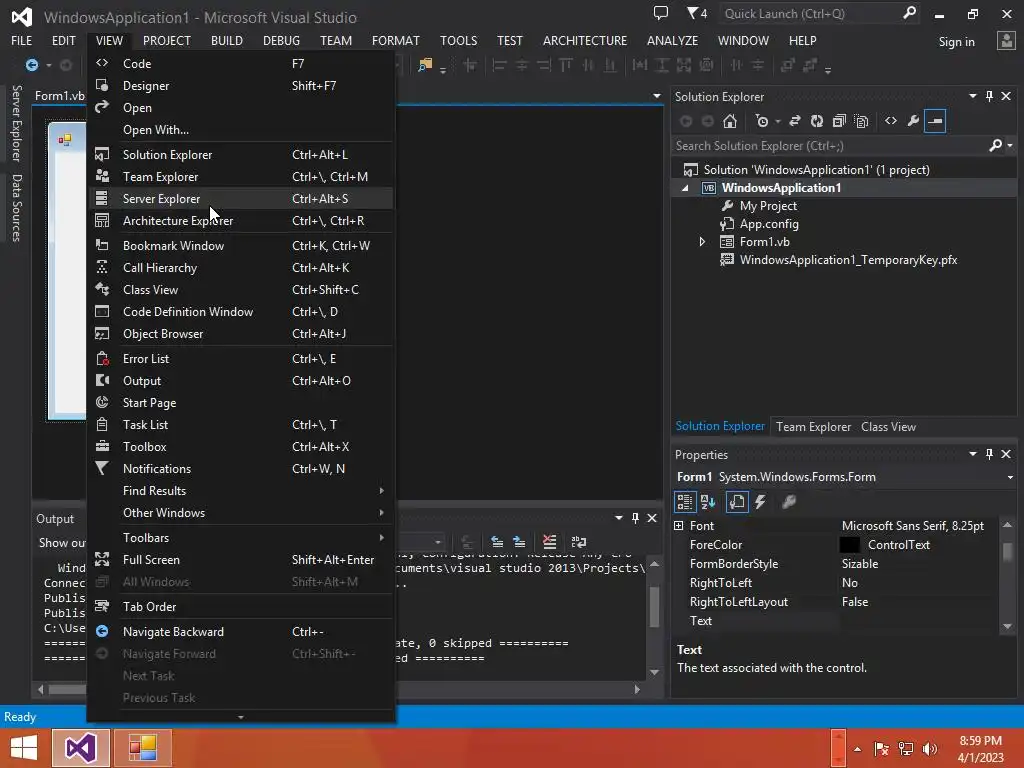Click the Class View menu icon
The height and width of the screenshot is (768, 1024).
(x=102, y=289)
